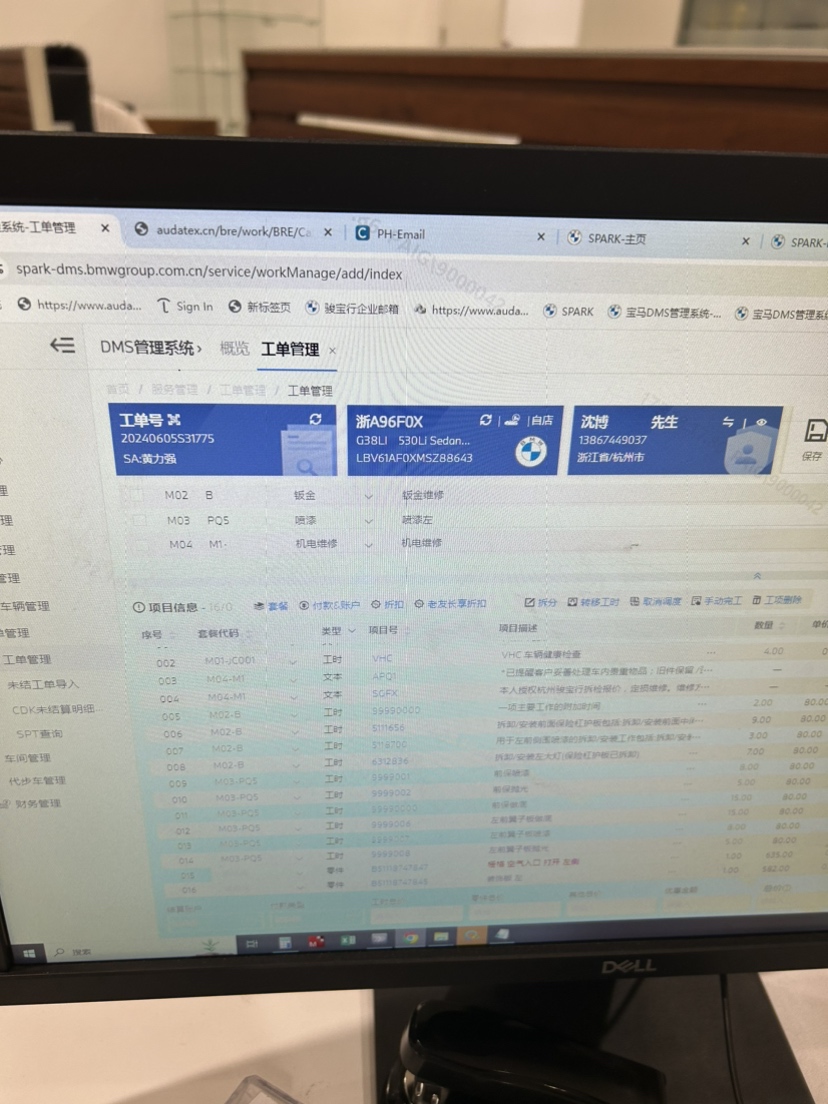Open the Sign In bookmark
The height and width of the screenshot is (1104, 828).
click(x=185, y=306)
